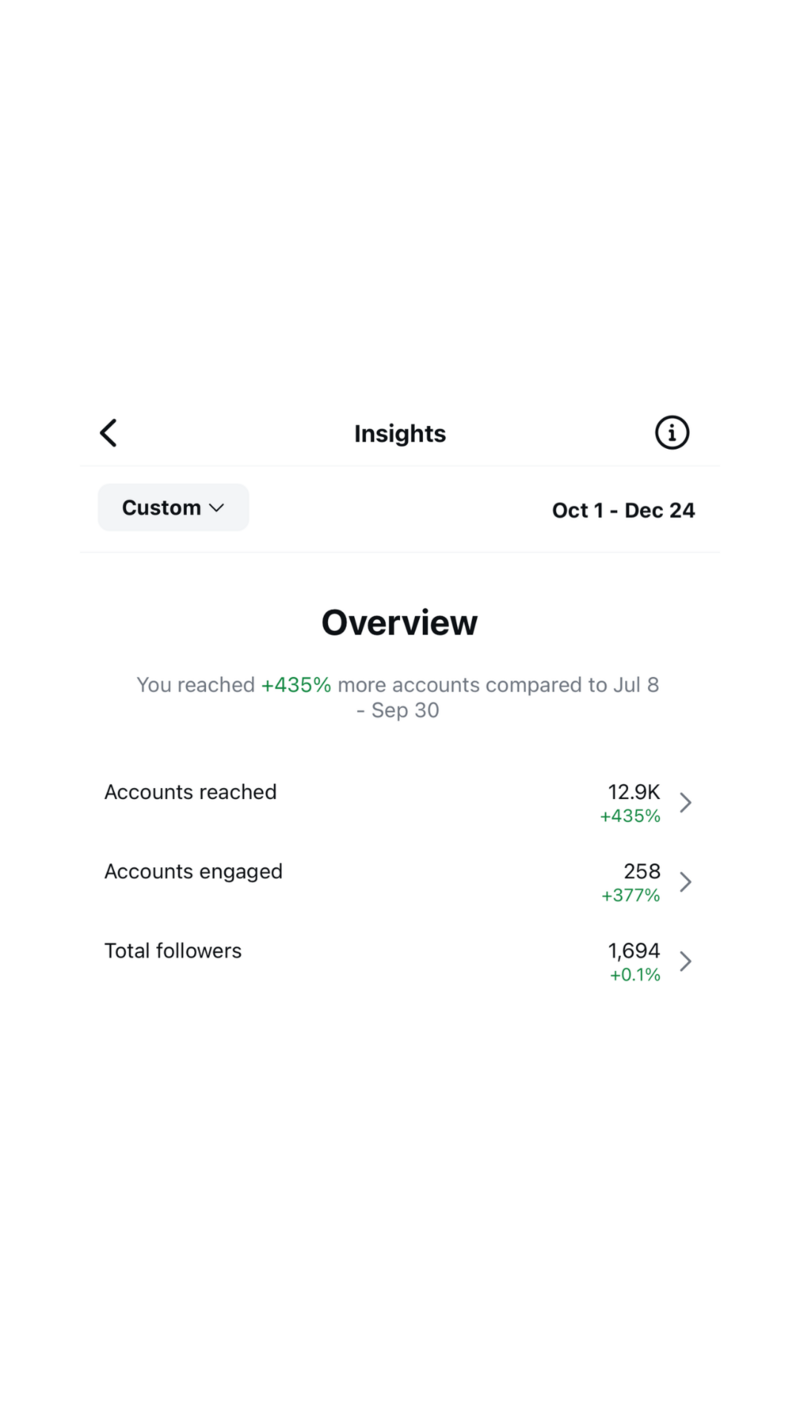This screenshot has height=1422, width=800.
Task: Click the Overview heading
Action: (400, 623)
